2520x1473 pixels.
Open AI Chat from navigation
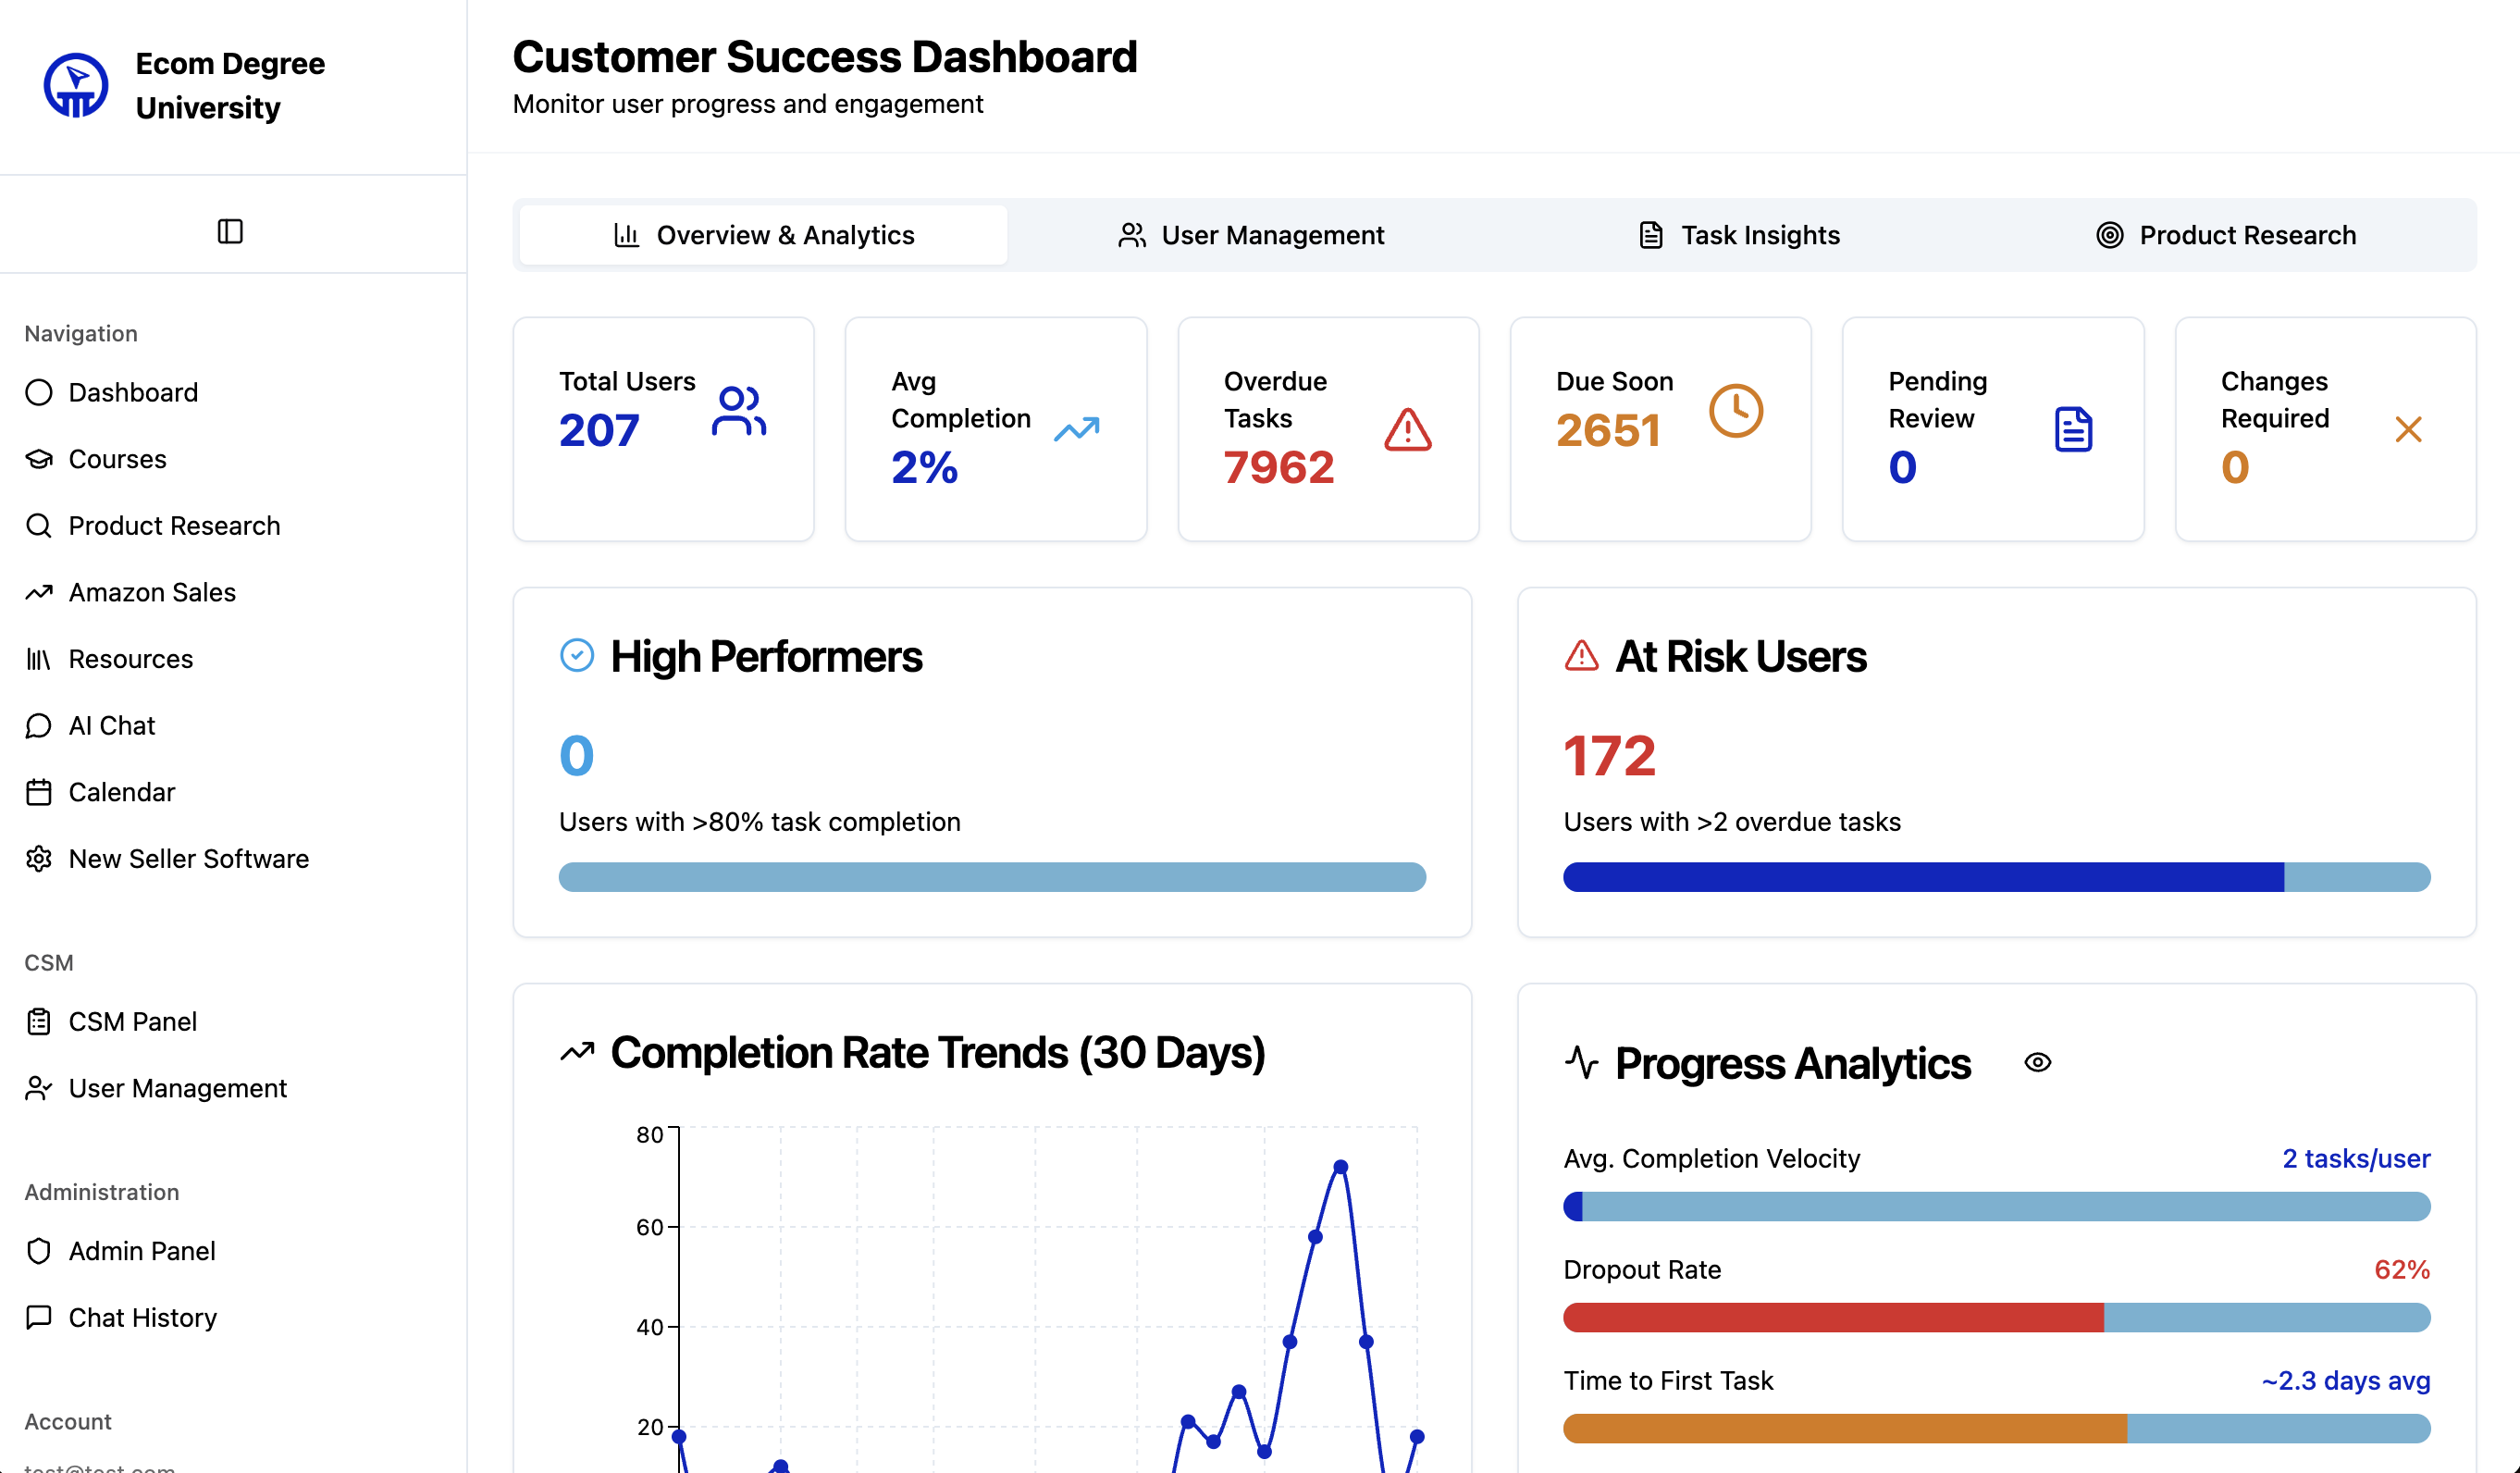pyautogui.click(x=111, y=725)
